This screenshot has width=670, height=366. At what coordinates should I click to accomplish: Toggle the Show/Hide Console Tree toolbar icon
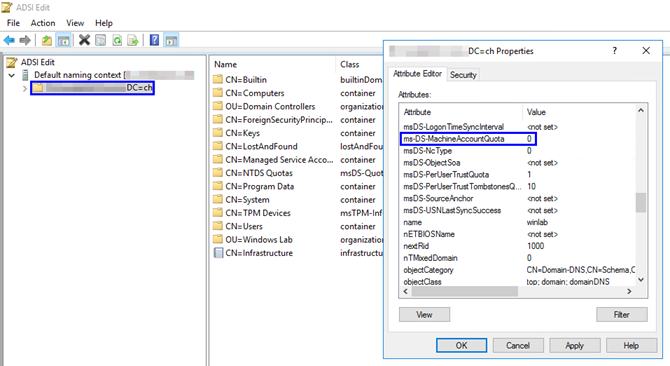pos(64,41)
